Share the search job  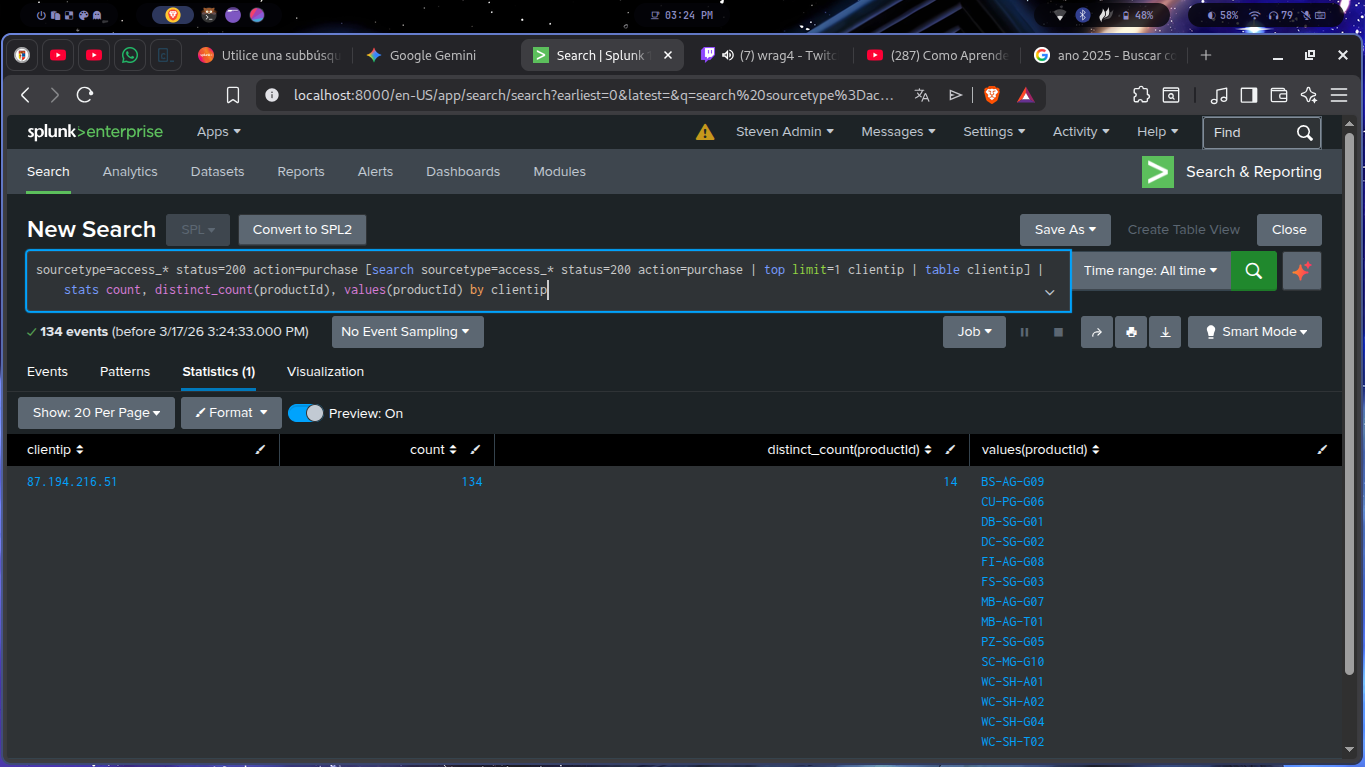[1096, 331]
